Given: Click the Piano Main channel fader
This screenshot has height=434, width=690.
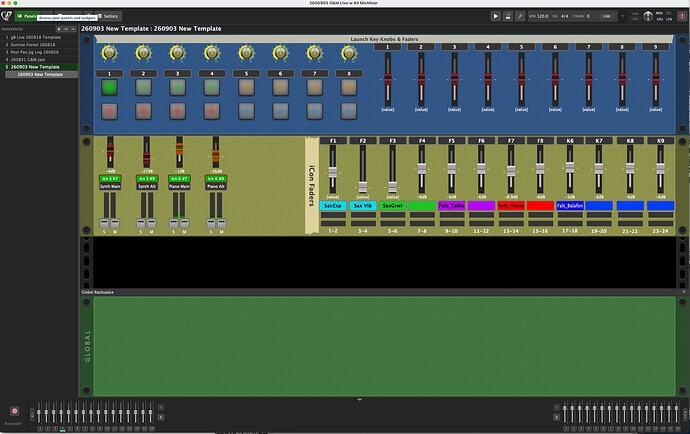Looking at the screenshot, I should [x=179, y=152].
